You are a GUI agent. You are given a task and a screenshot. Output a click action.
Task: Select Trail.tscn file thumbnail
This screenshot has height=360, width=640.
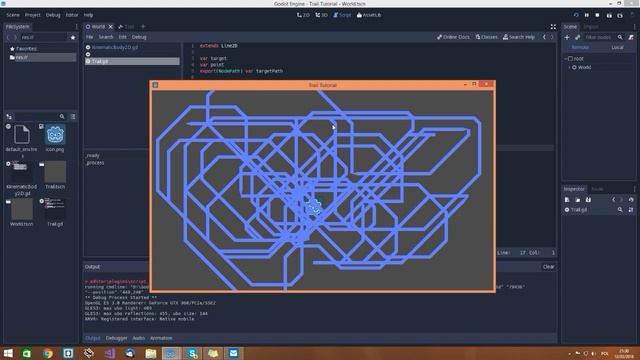(x=55, y=175)
